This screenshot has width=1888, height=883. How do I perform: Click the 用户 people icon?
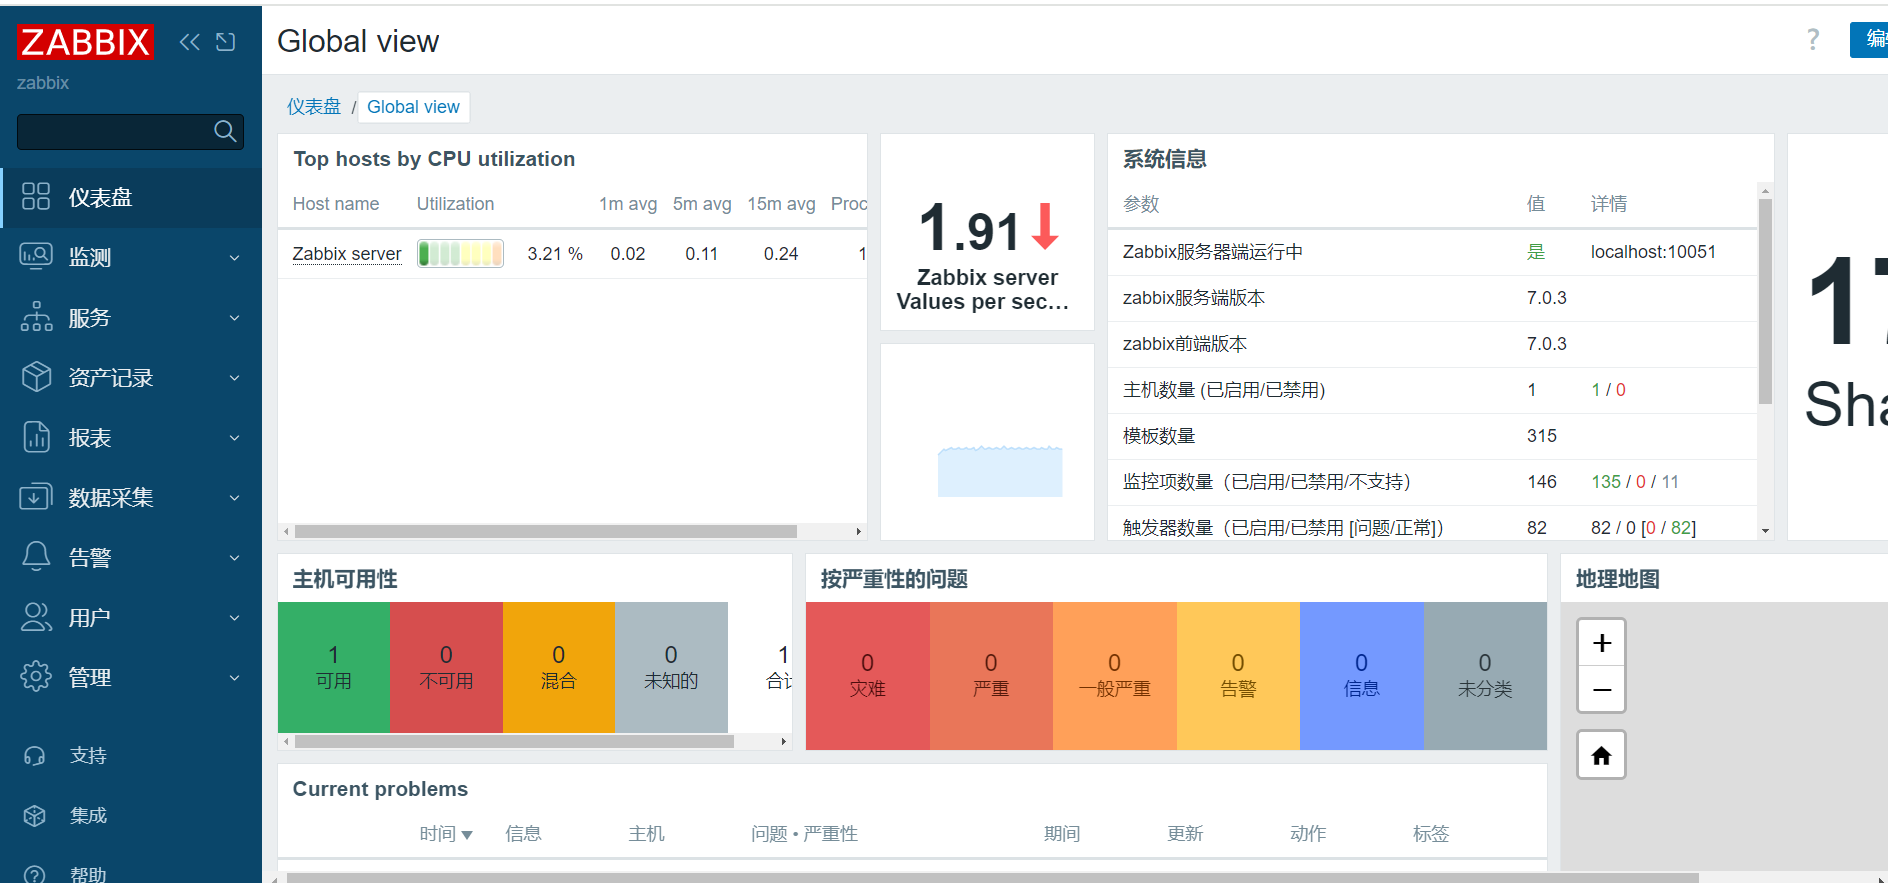pos(36,617)
